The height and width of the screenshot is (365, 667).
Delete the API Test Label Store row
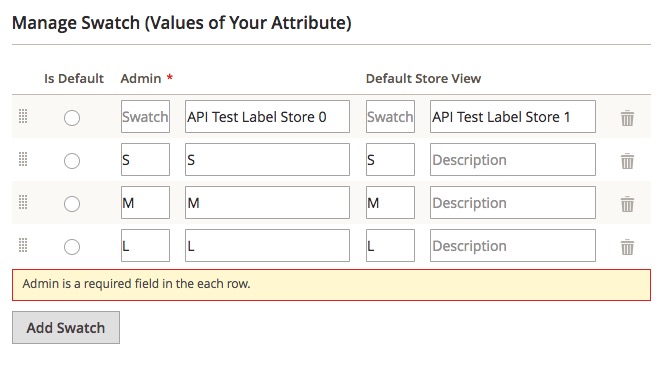pos(627,118)
